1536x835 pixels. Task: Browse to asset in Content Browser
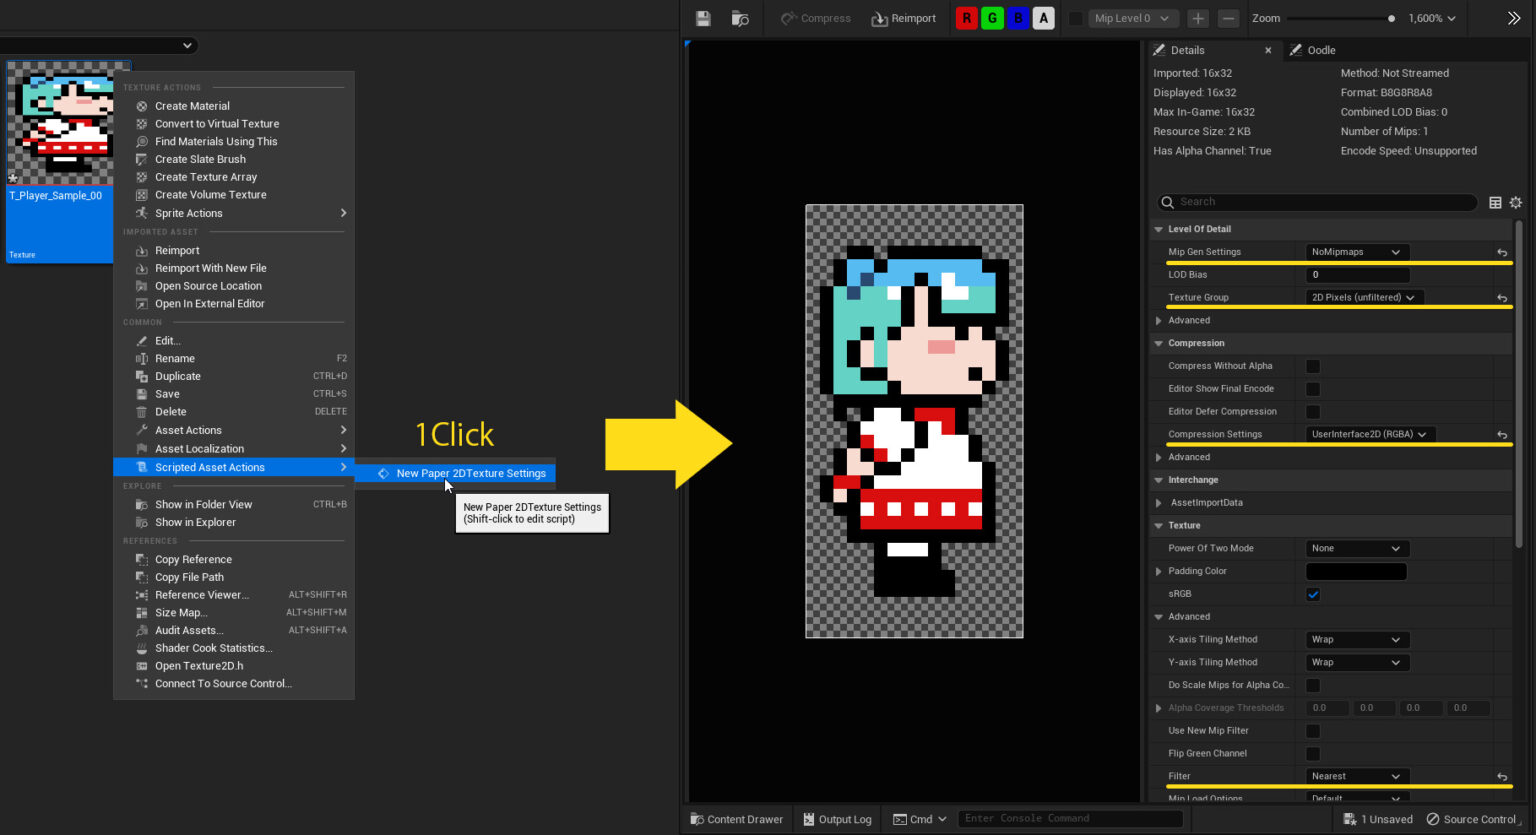click(x=741, y=18)
